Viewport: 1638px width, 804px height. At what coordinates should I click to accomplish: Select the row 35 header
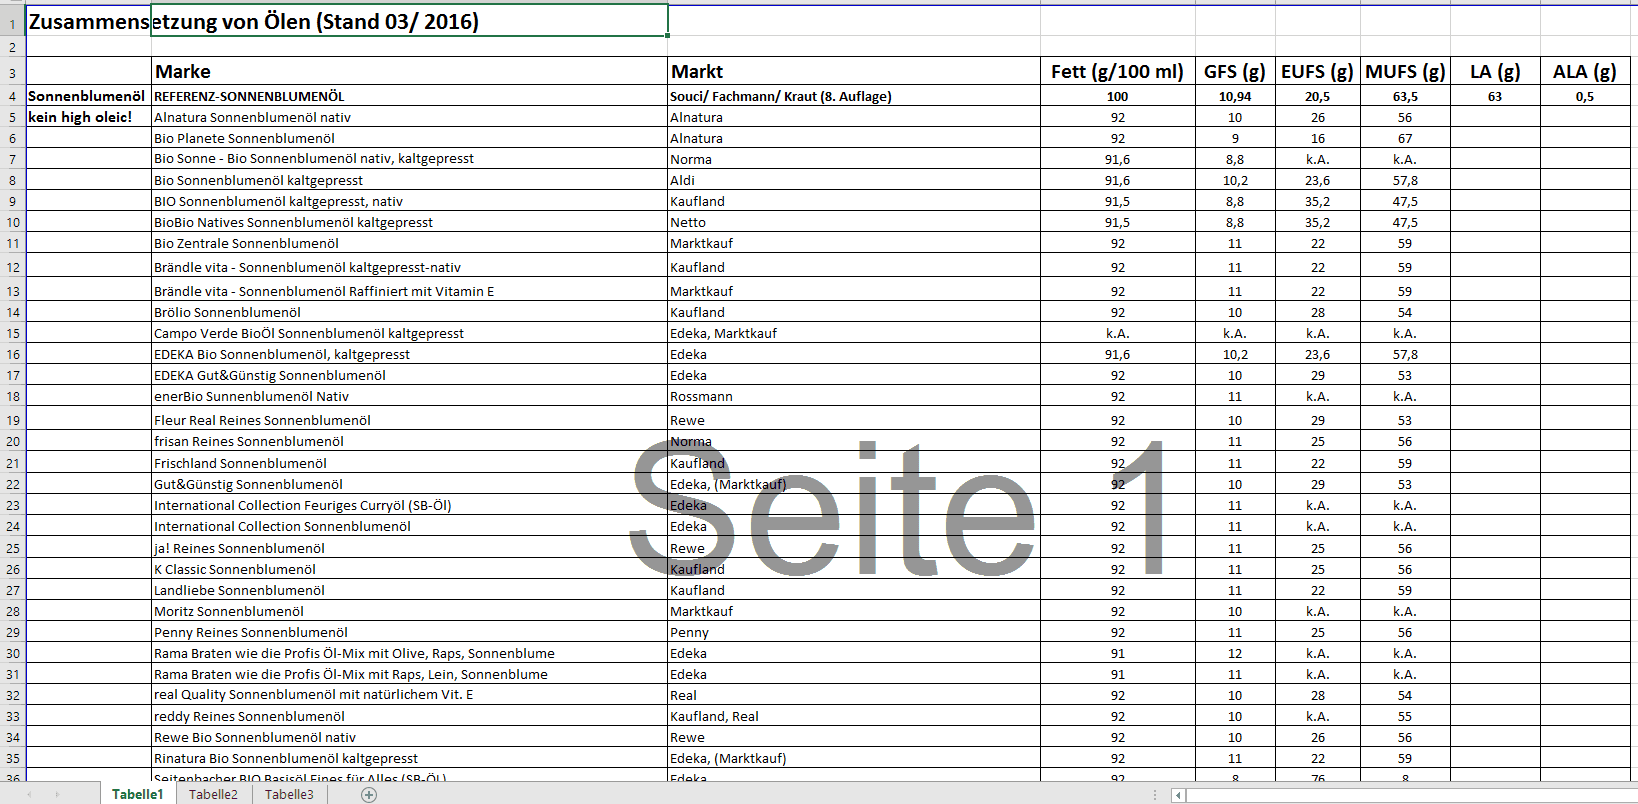[x=12, y=758]
